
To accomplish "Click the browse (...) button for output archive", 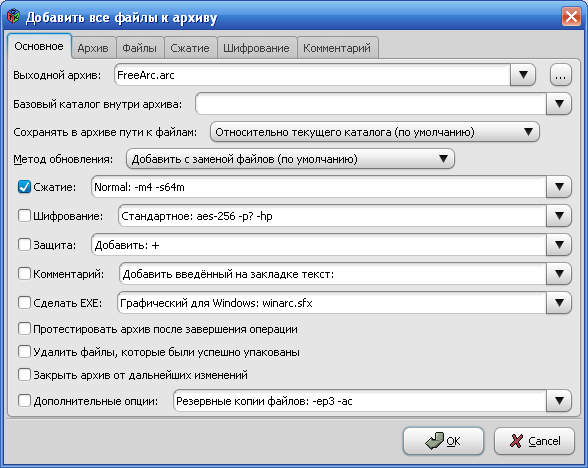I will click(561, 75).
